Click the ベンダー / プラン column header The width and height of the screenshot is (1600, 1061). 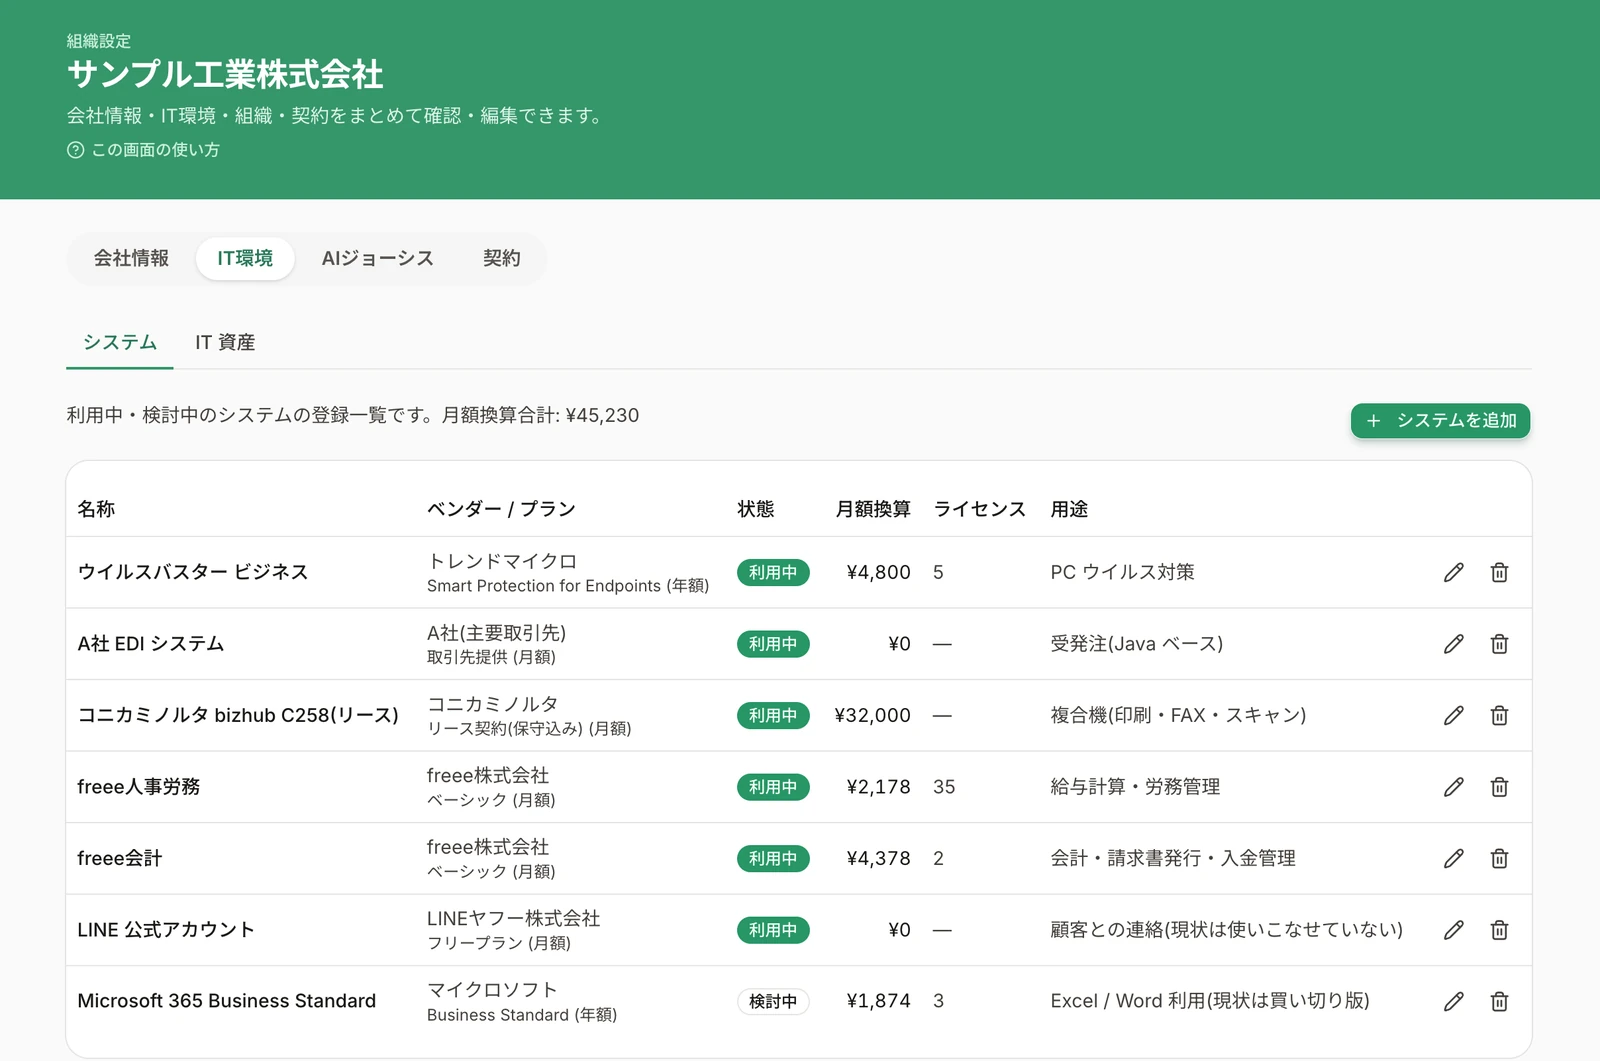(x=501, y=509)
